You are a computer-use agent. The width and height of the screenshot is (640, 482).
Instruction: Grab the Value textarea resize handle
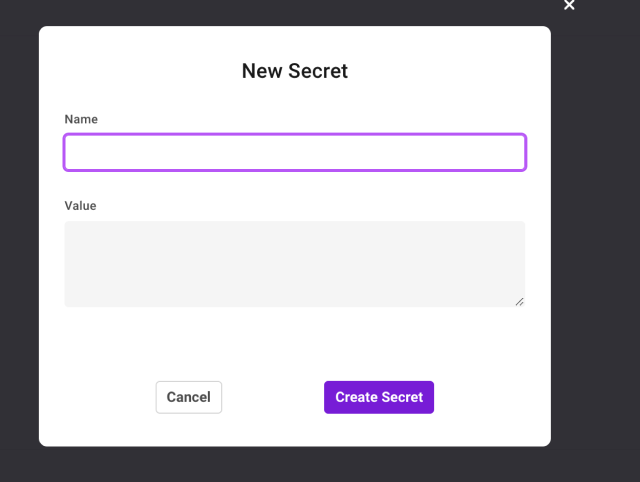click(519, 302)
